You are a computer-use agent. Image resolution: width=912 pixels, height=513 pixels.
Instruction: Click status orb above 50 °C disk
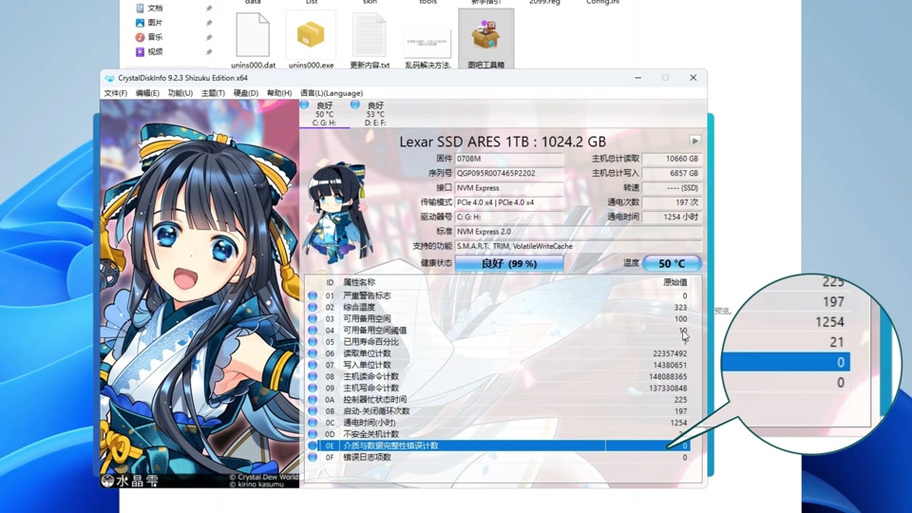(x=304, y=105)
